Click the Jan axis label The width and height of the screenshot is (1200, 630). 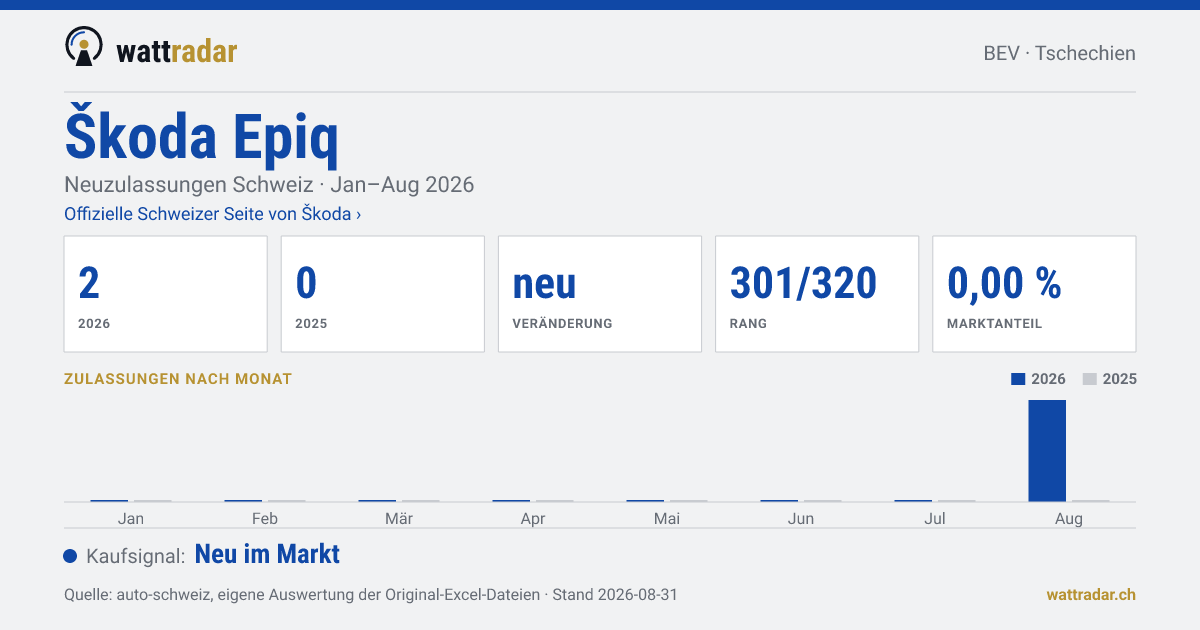click(x=131, y=518)
